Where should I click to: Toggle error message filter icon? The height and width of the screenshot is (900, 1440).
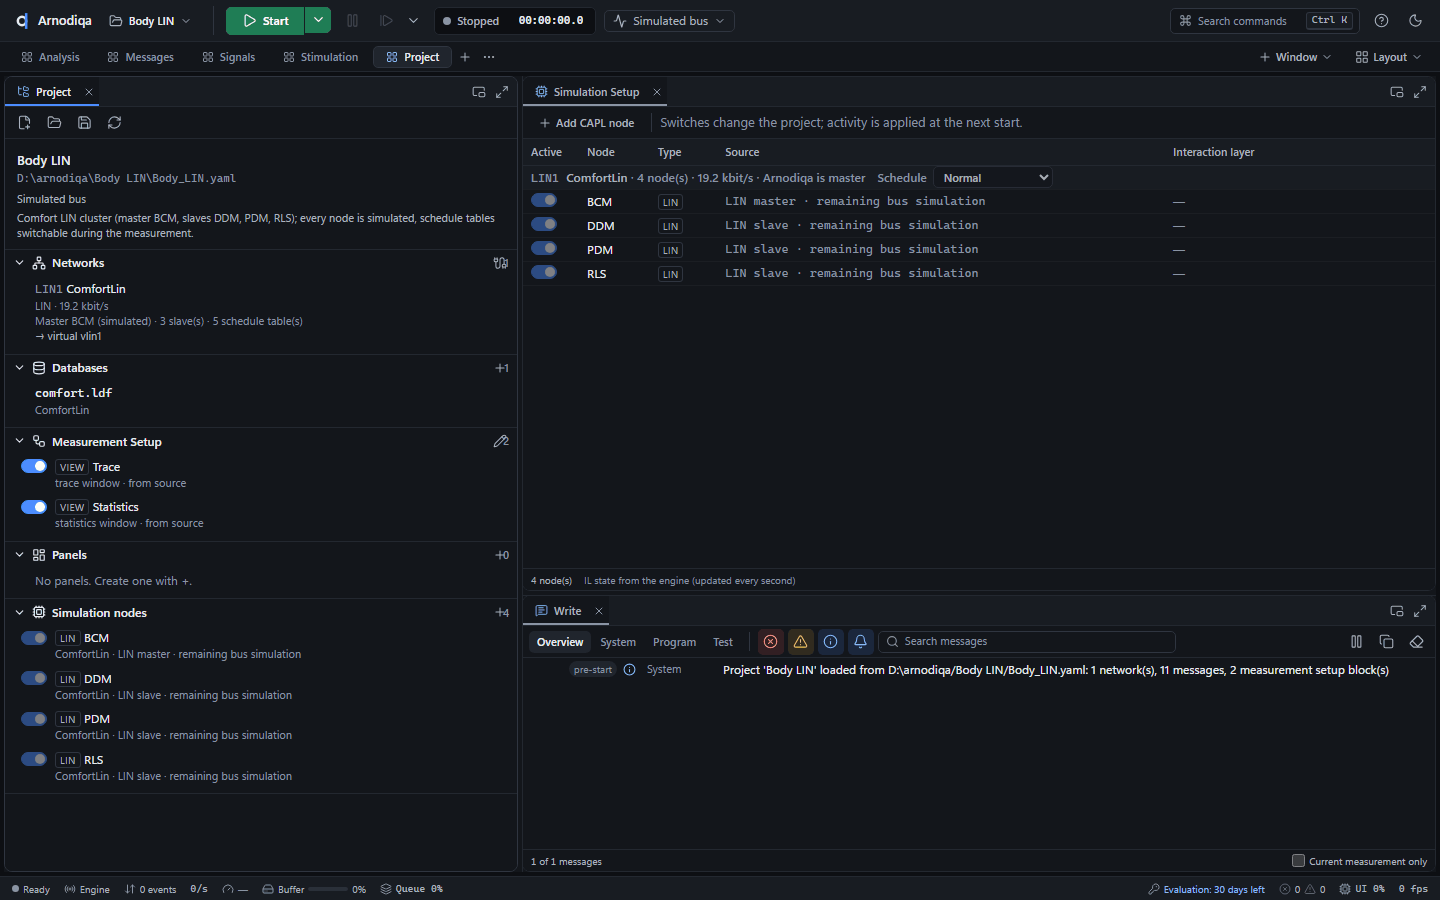[770, 642]
